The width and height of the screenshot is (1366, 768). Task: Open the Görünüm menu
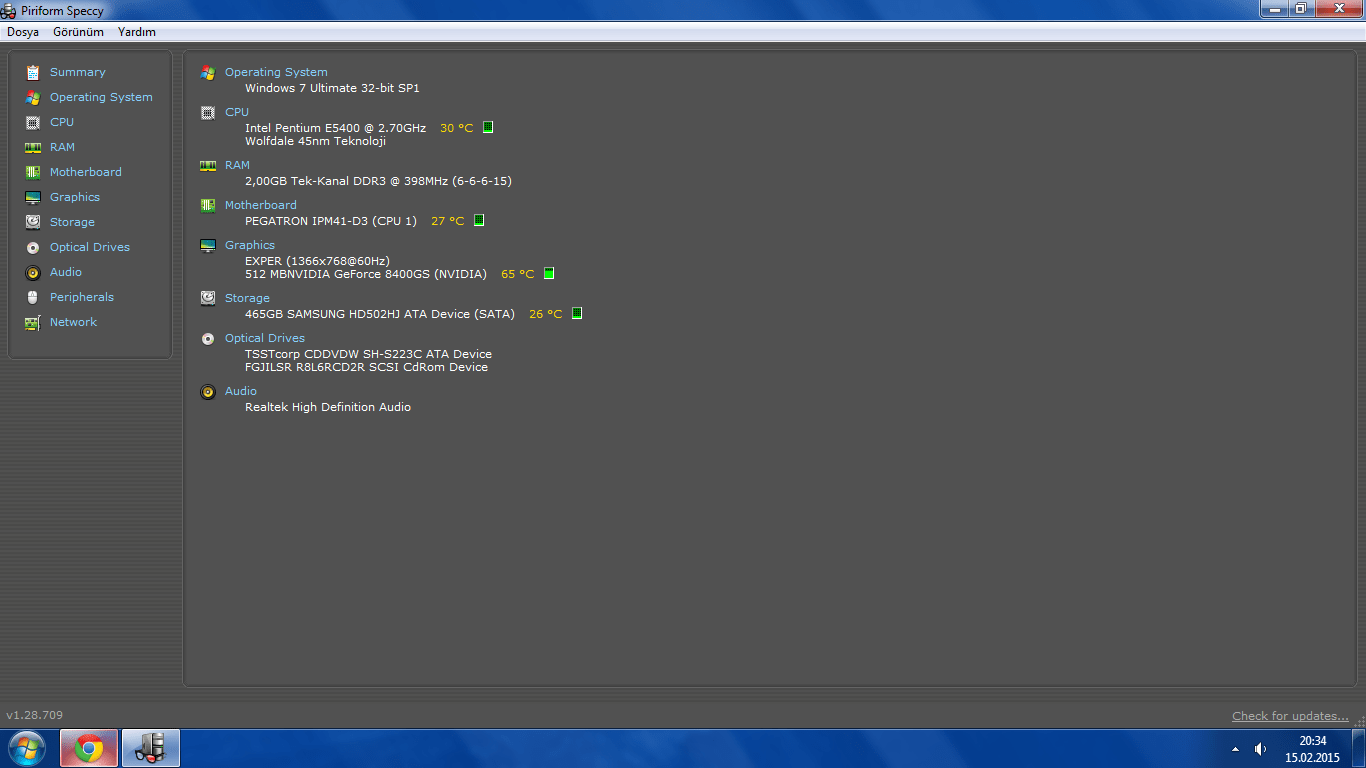(78, 32)
